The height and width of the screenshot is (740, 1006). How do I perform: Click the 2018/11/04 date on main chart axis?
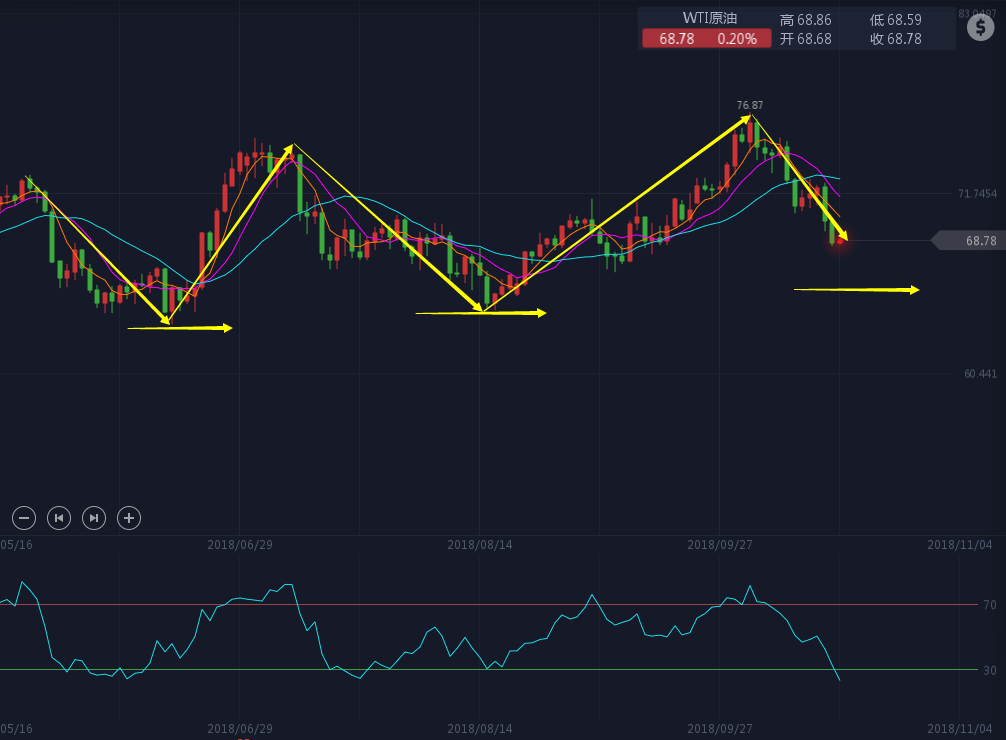click(x=960, y=545)
